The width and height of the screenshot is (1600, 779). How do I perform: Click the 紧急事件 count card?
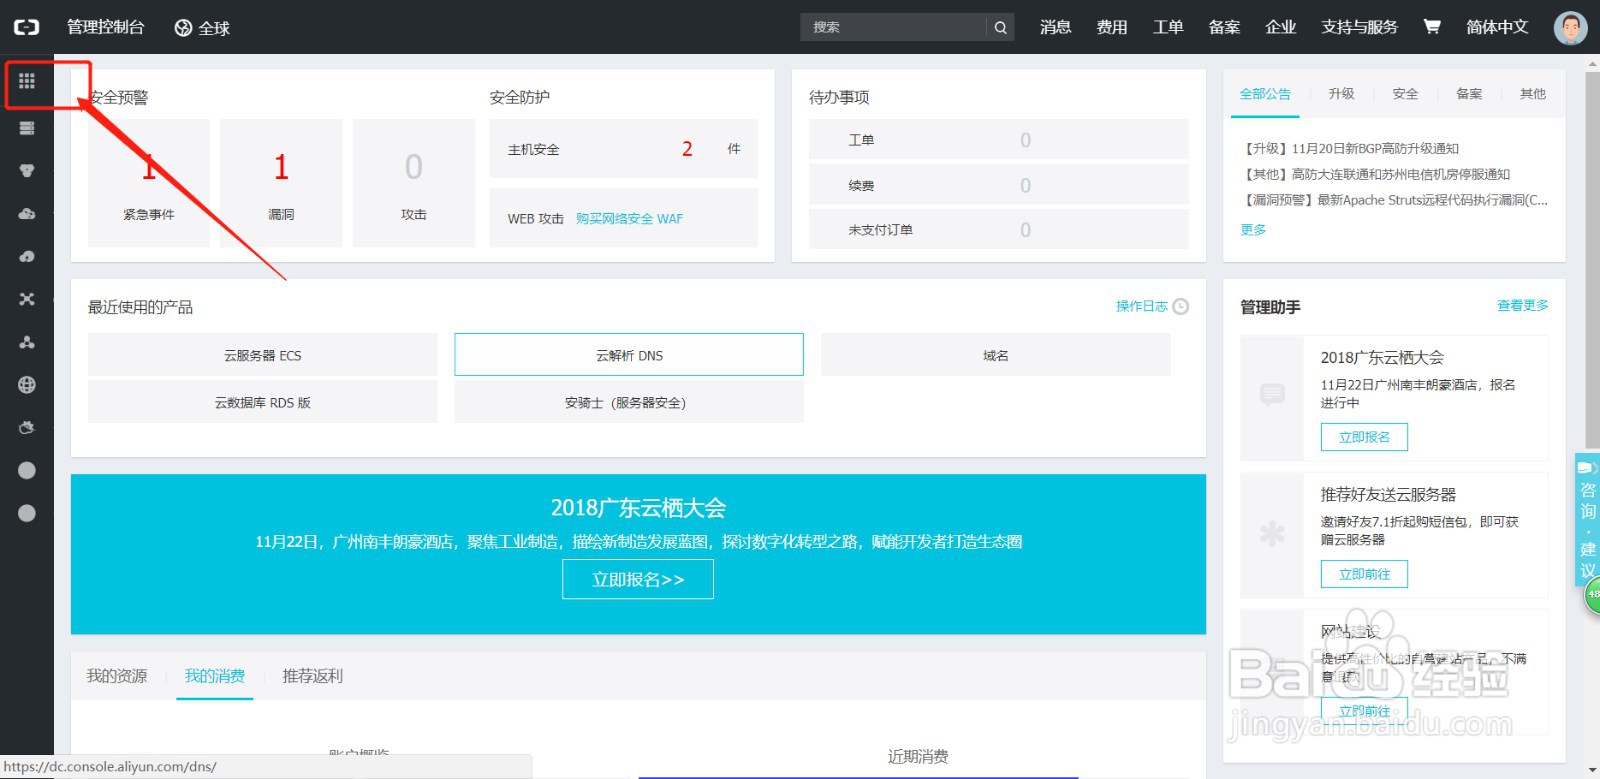click(x=149, y=183)
